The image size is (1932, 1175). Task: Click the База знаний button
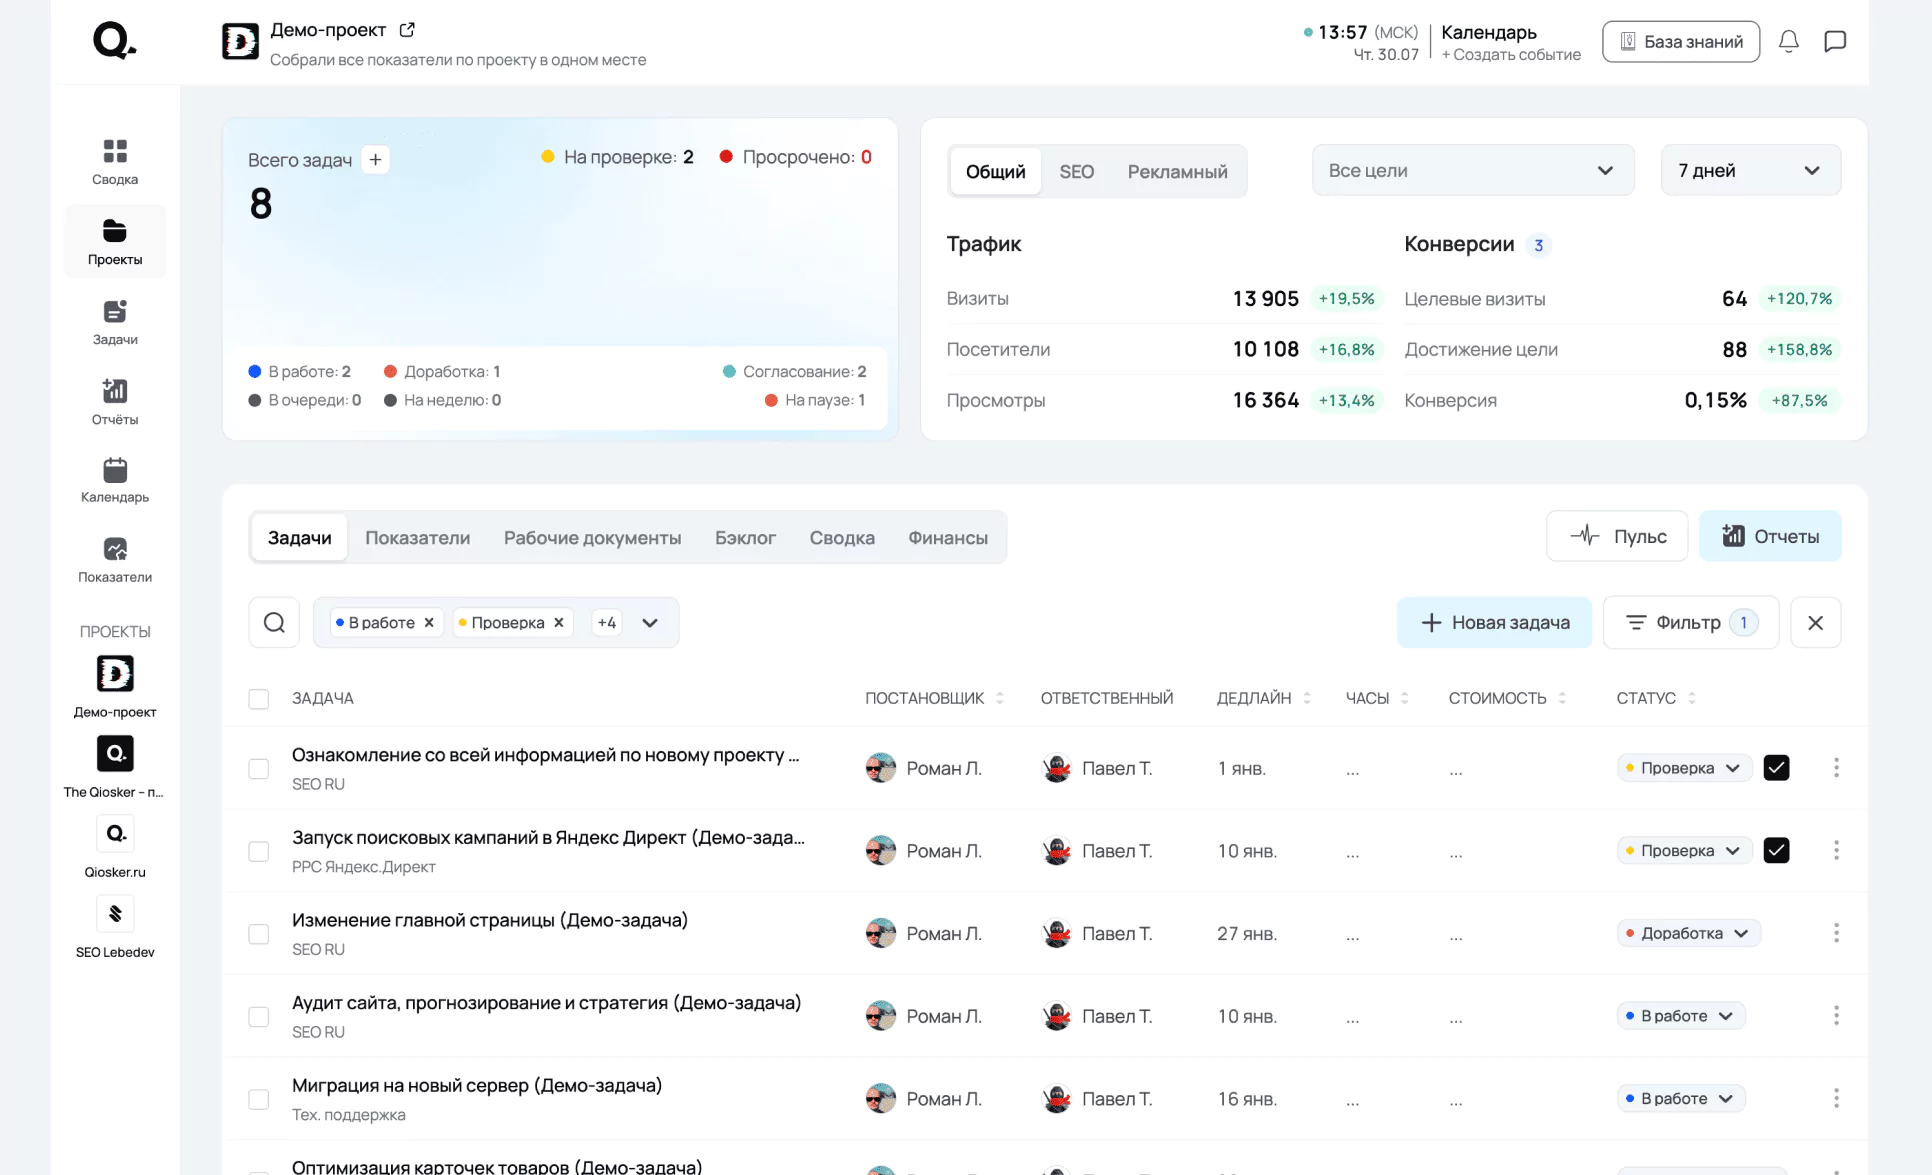pos(1681,42)
